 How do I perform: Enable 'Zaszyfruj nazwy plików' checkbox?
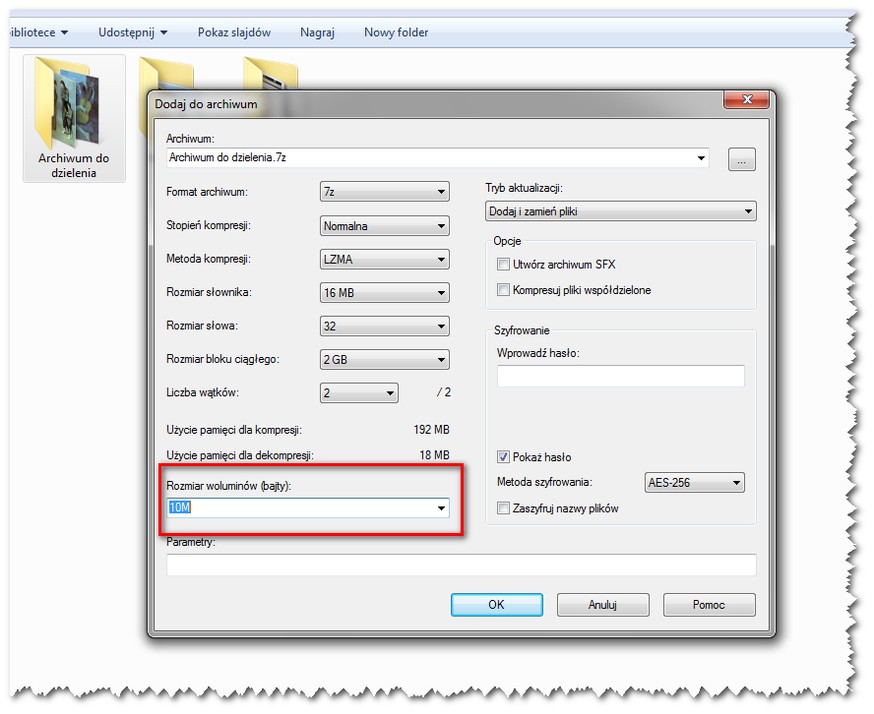[x=504, y=508]
